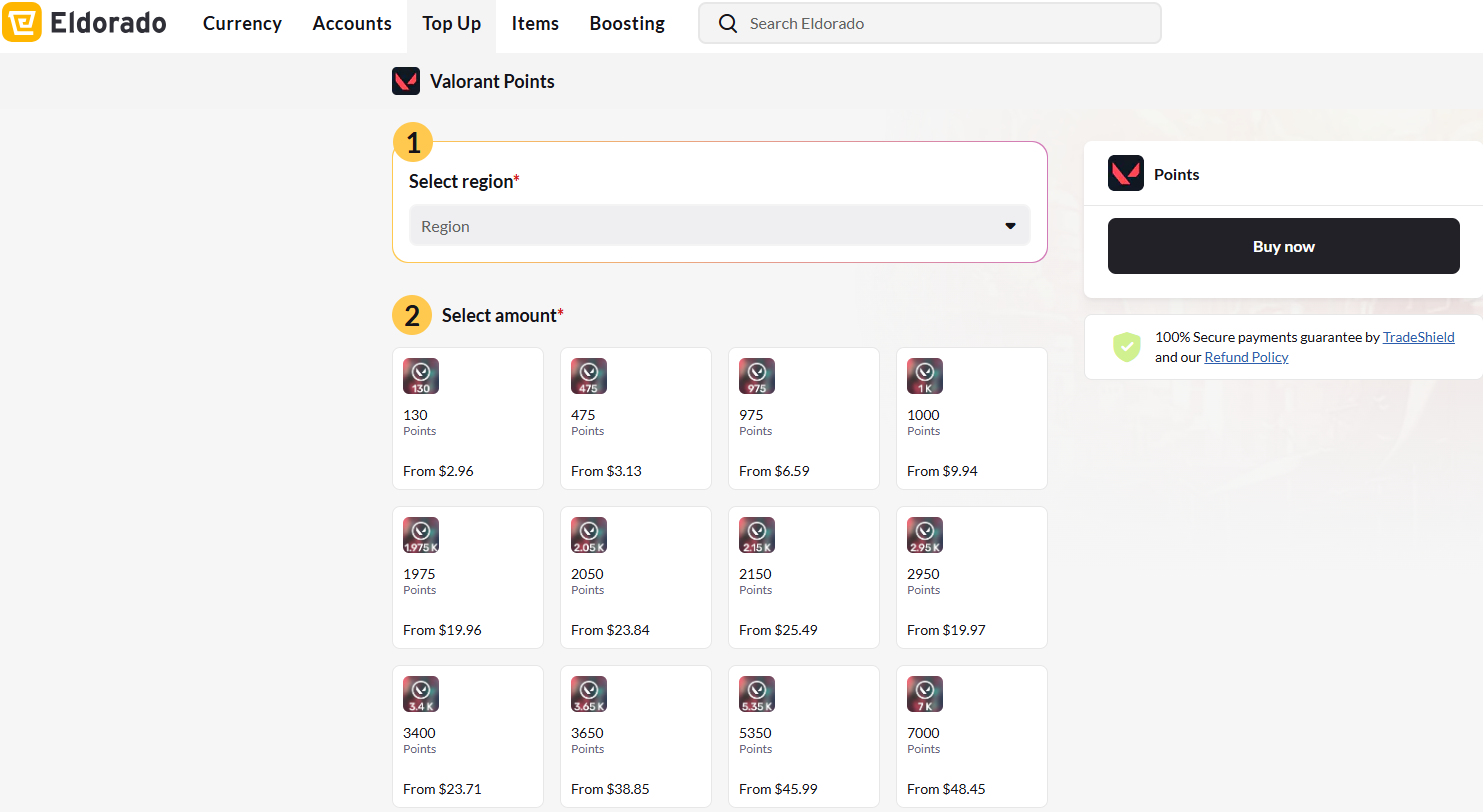The image size is (1483, 812).
Task: Click the 1000 points amount label
Action: pos(923,415)
